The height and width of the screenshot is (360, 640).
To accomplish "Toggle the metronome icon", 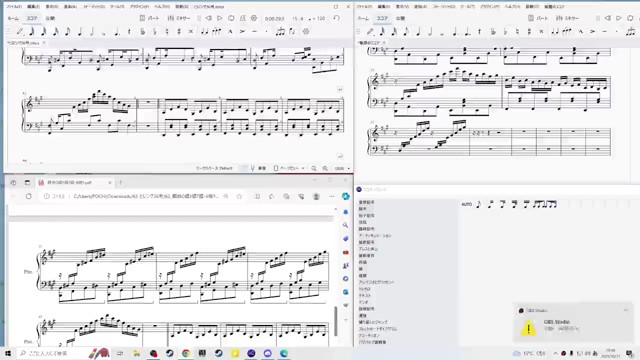I will click(242, 18).
